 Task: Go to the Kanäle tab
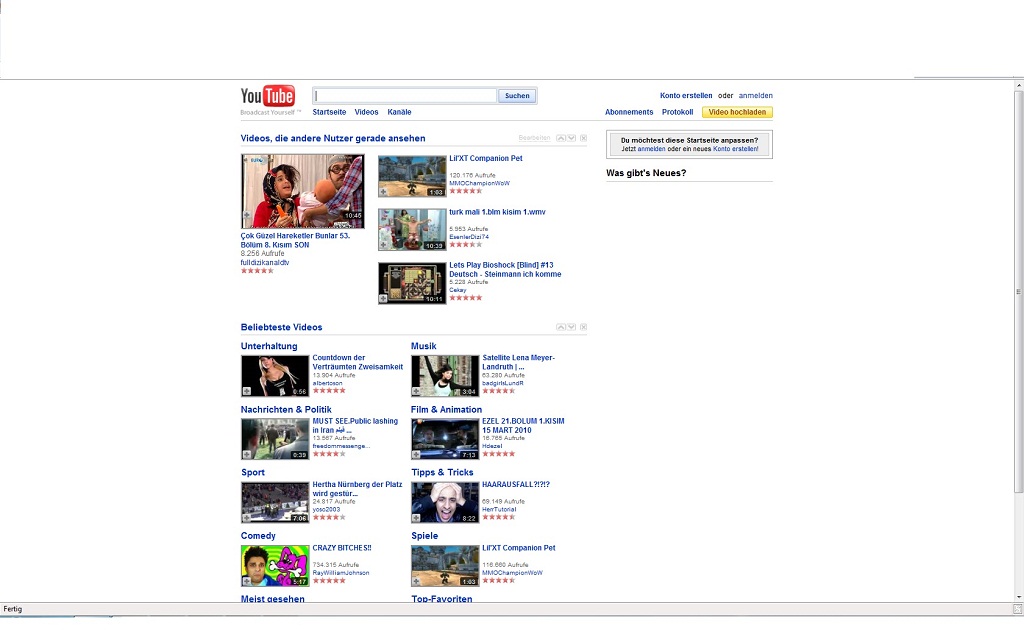(399, 112)
